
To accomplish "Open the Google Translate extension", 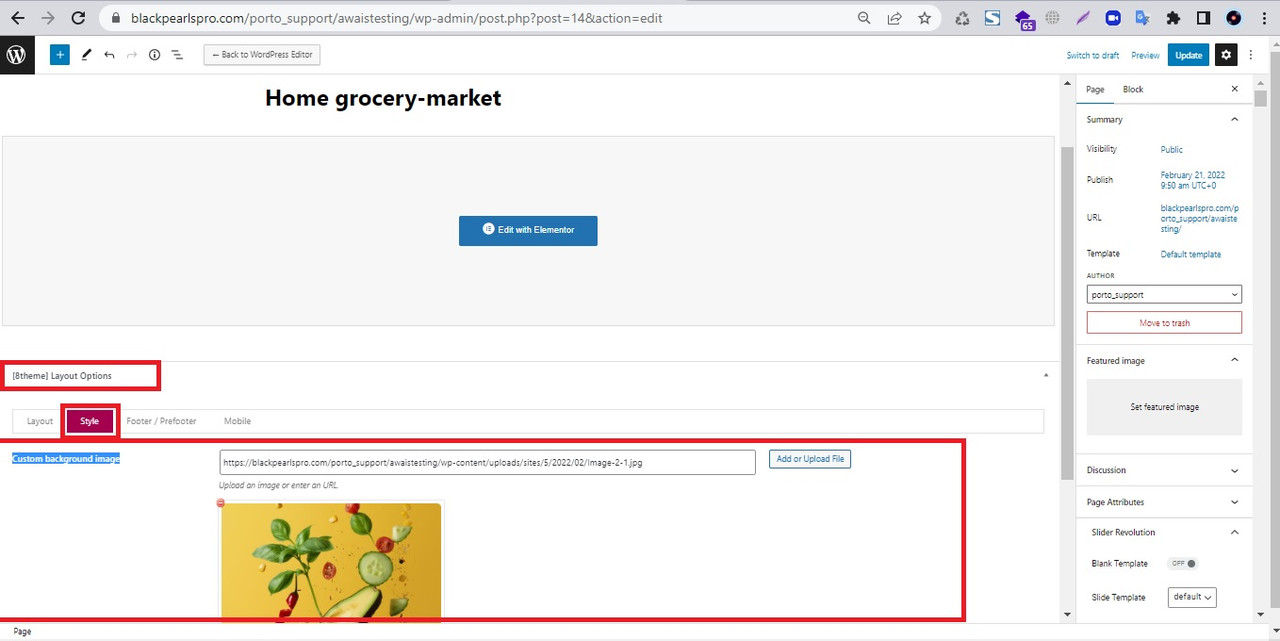I will pos(1143,18).
